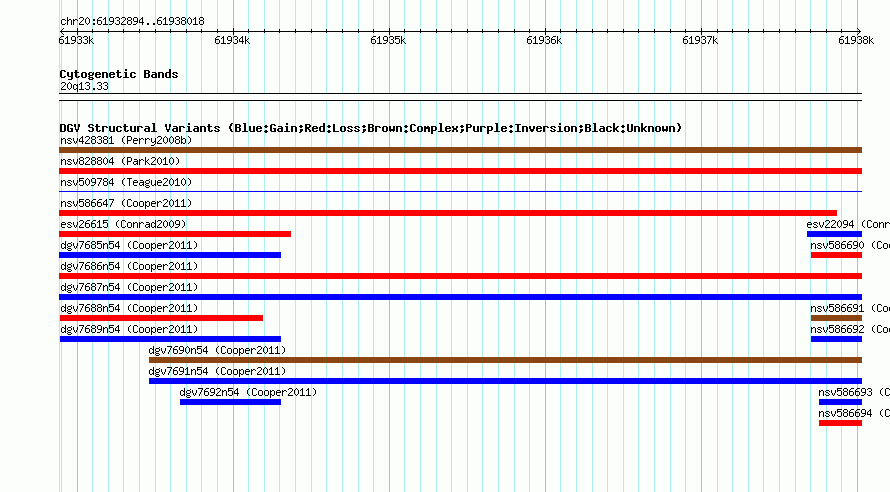Open the nsv586647 (Cooper2011) label
Image resolution: width=890 pixels, height=492 pixels.
[126, 203]
